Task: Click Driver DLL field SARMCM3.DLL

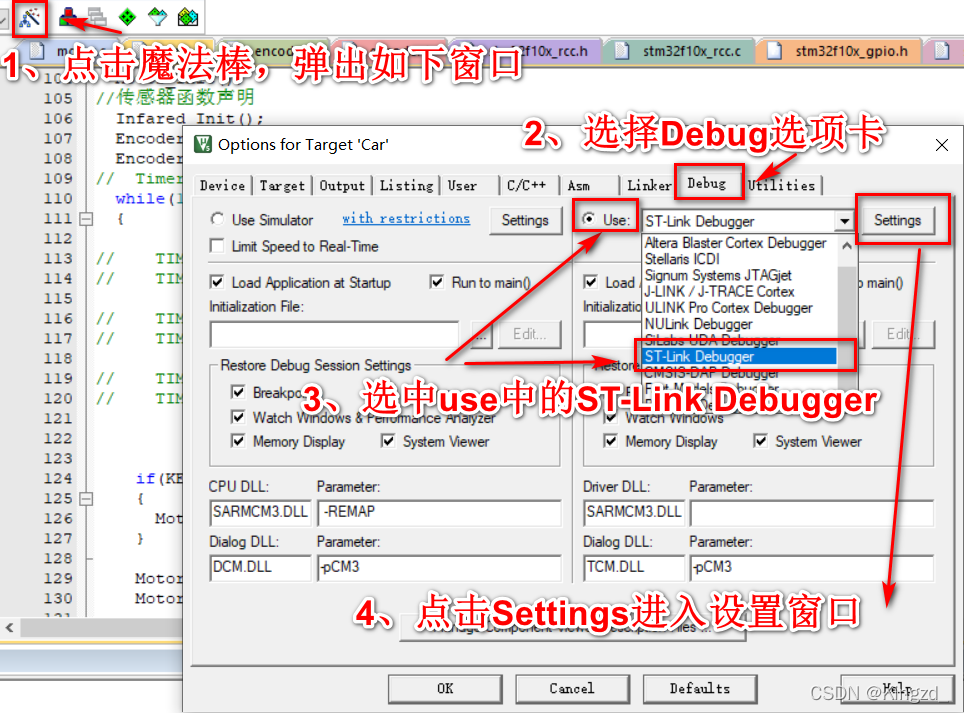Action: [x=634, y=513]
